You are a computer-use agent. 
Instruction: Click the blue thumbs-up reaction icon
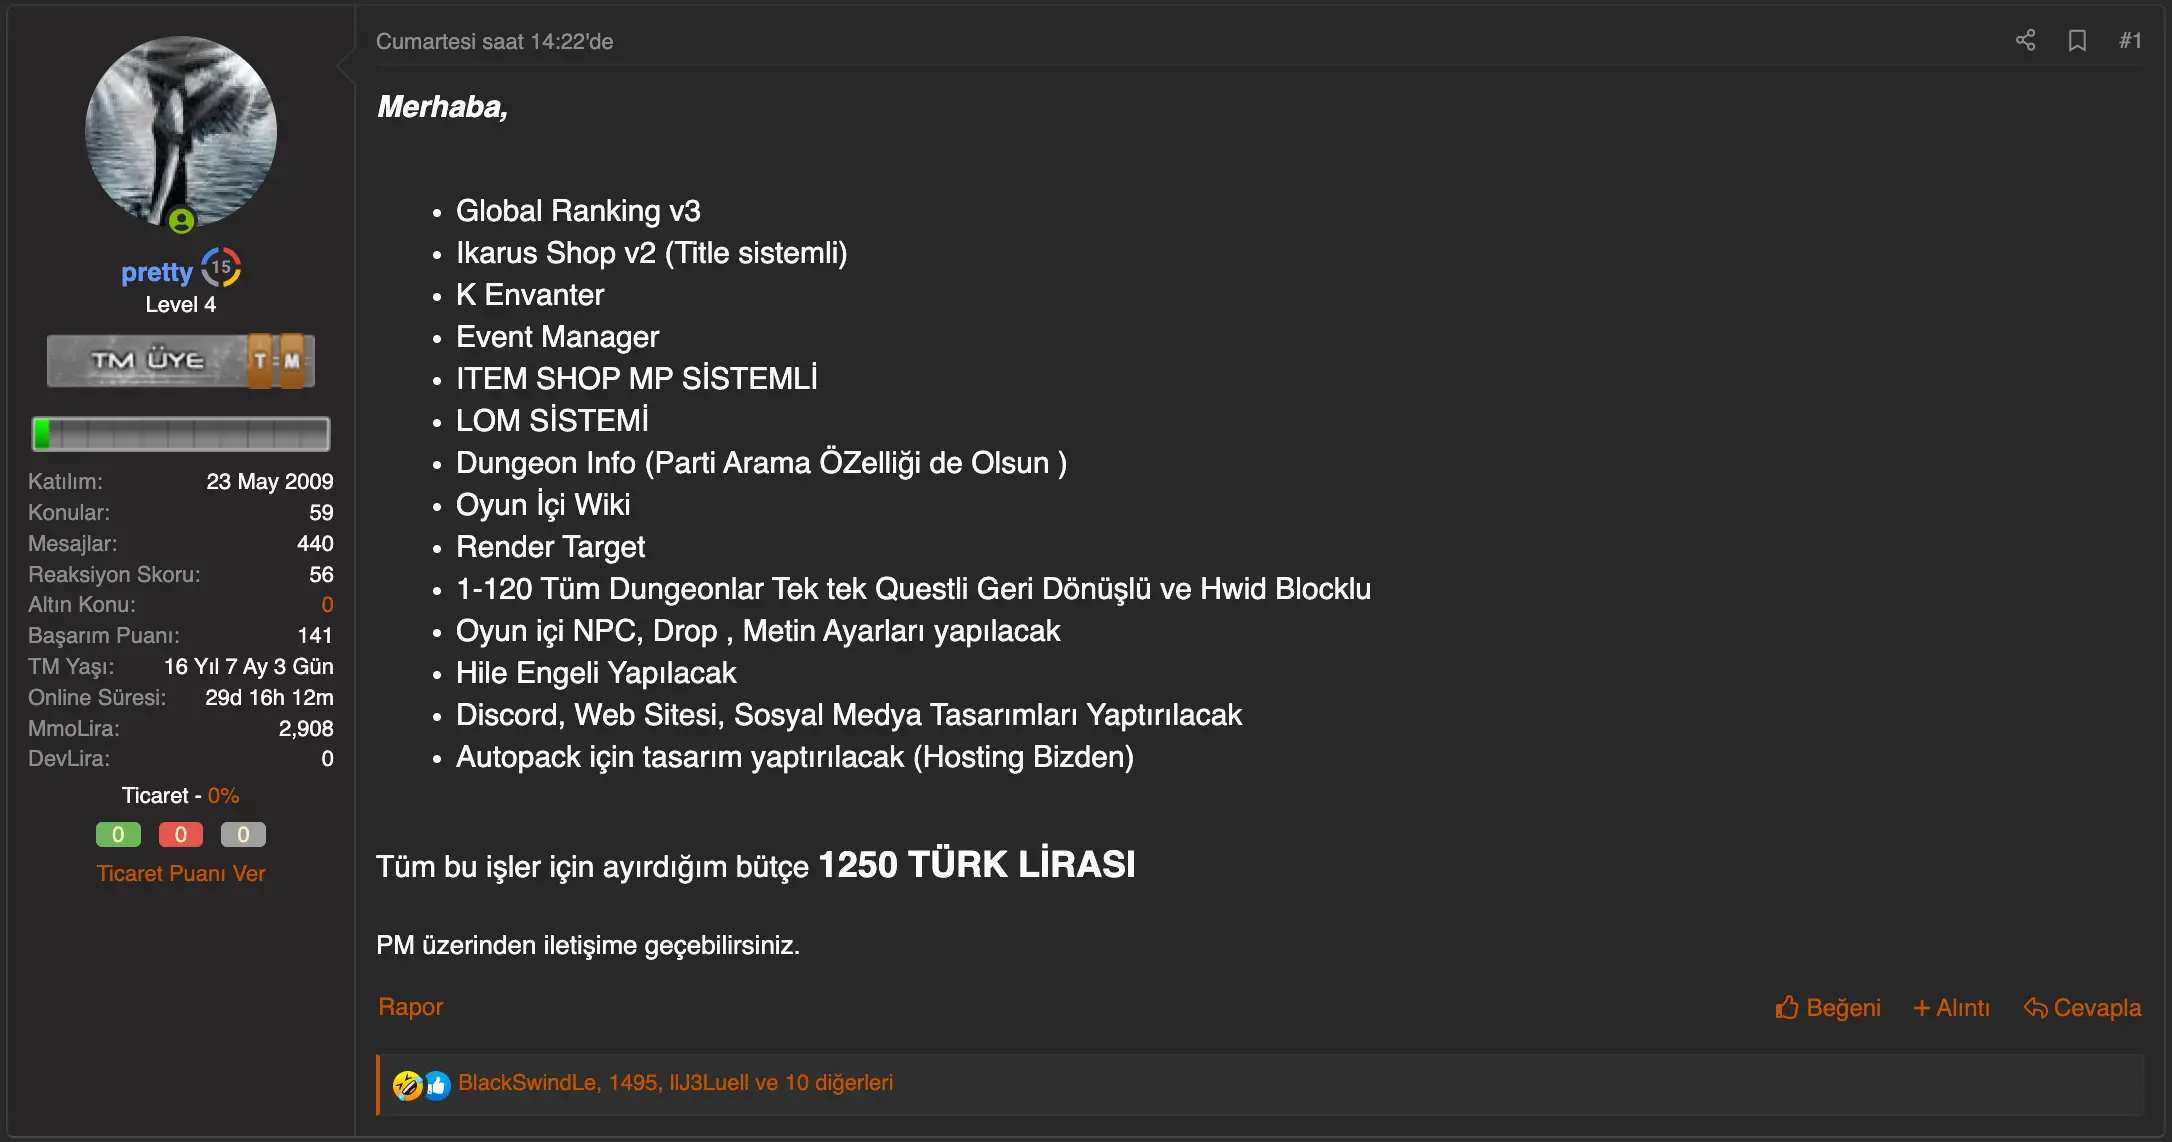pos(437,1084)
